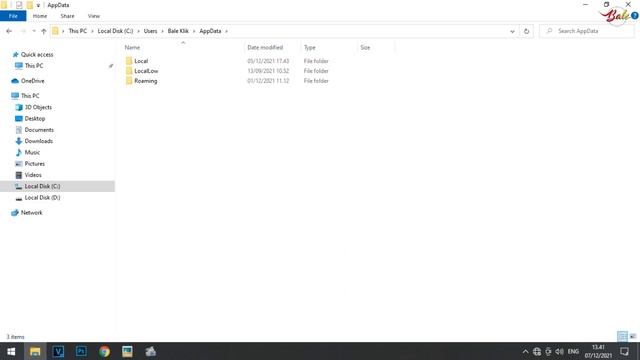Refresh the AppData folder view
The width and height of the screenshot is (640, 360).
527,31
